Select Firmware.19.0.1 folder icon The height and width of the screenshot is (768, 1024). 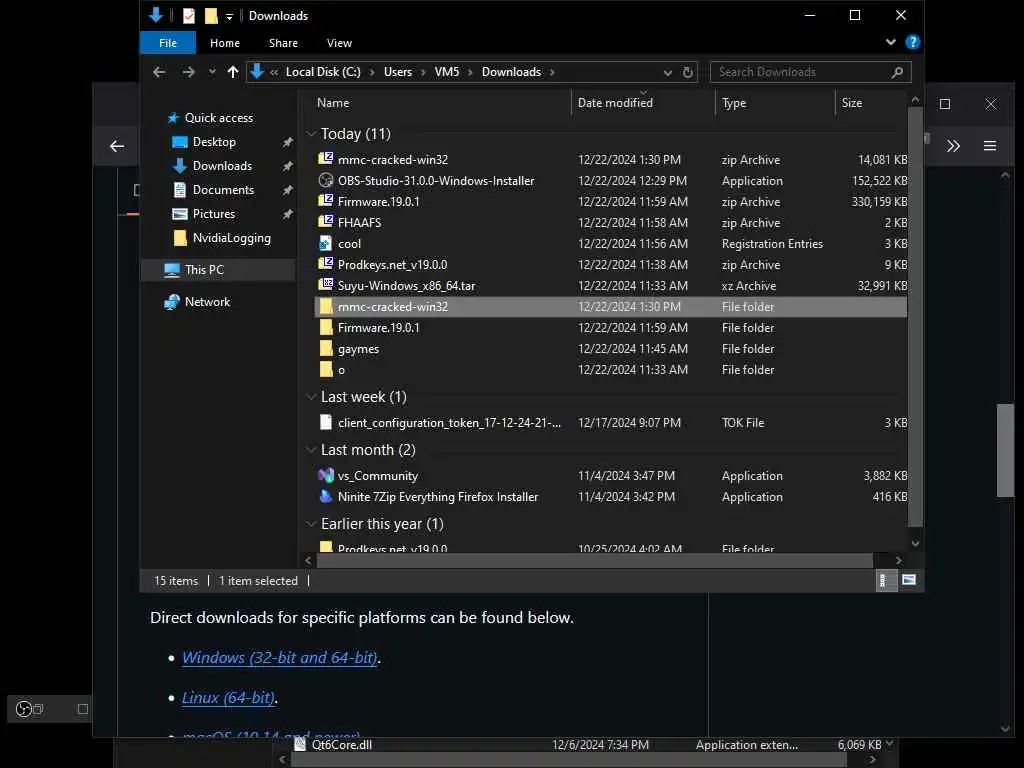click(x=326, y=327)
